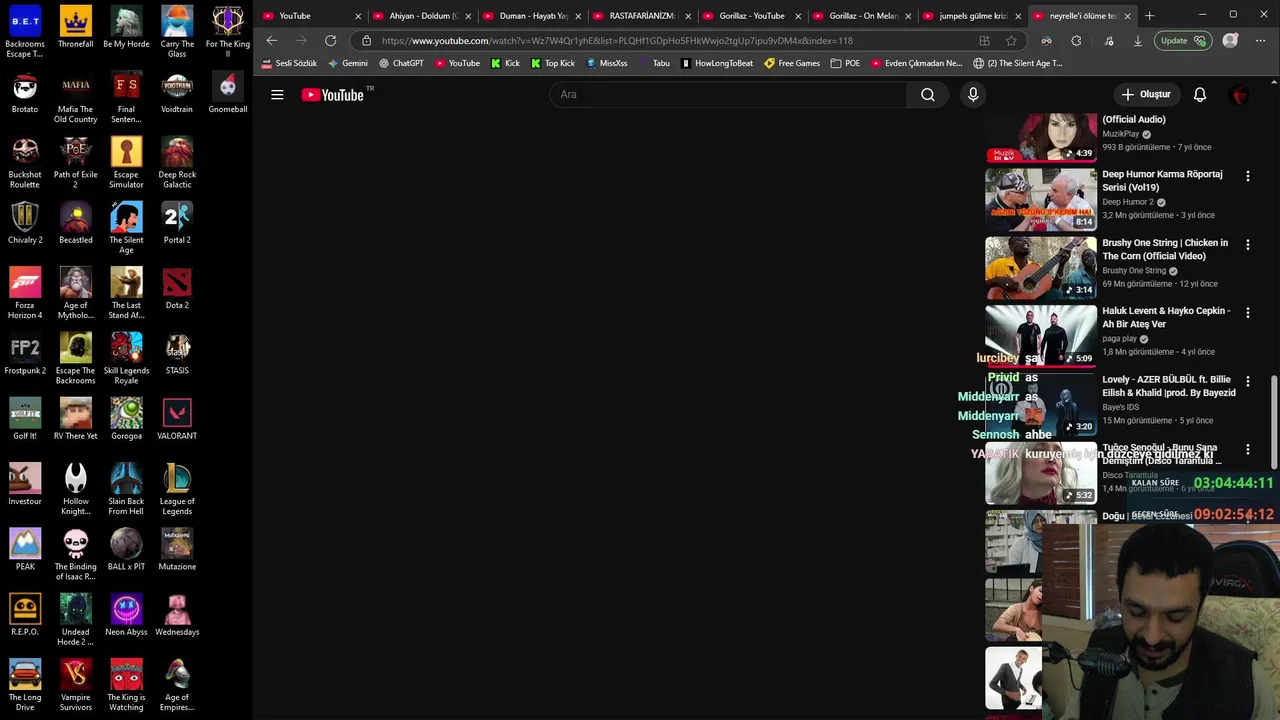Open the Free Games bookmark
Image resolution: width=1280 pixels, height=720 pixels.
[792, 63]
